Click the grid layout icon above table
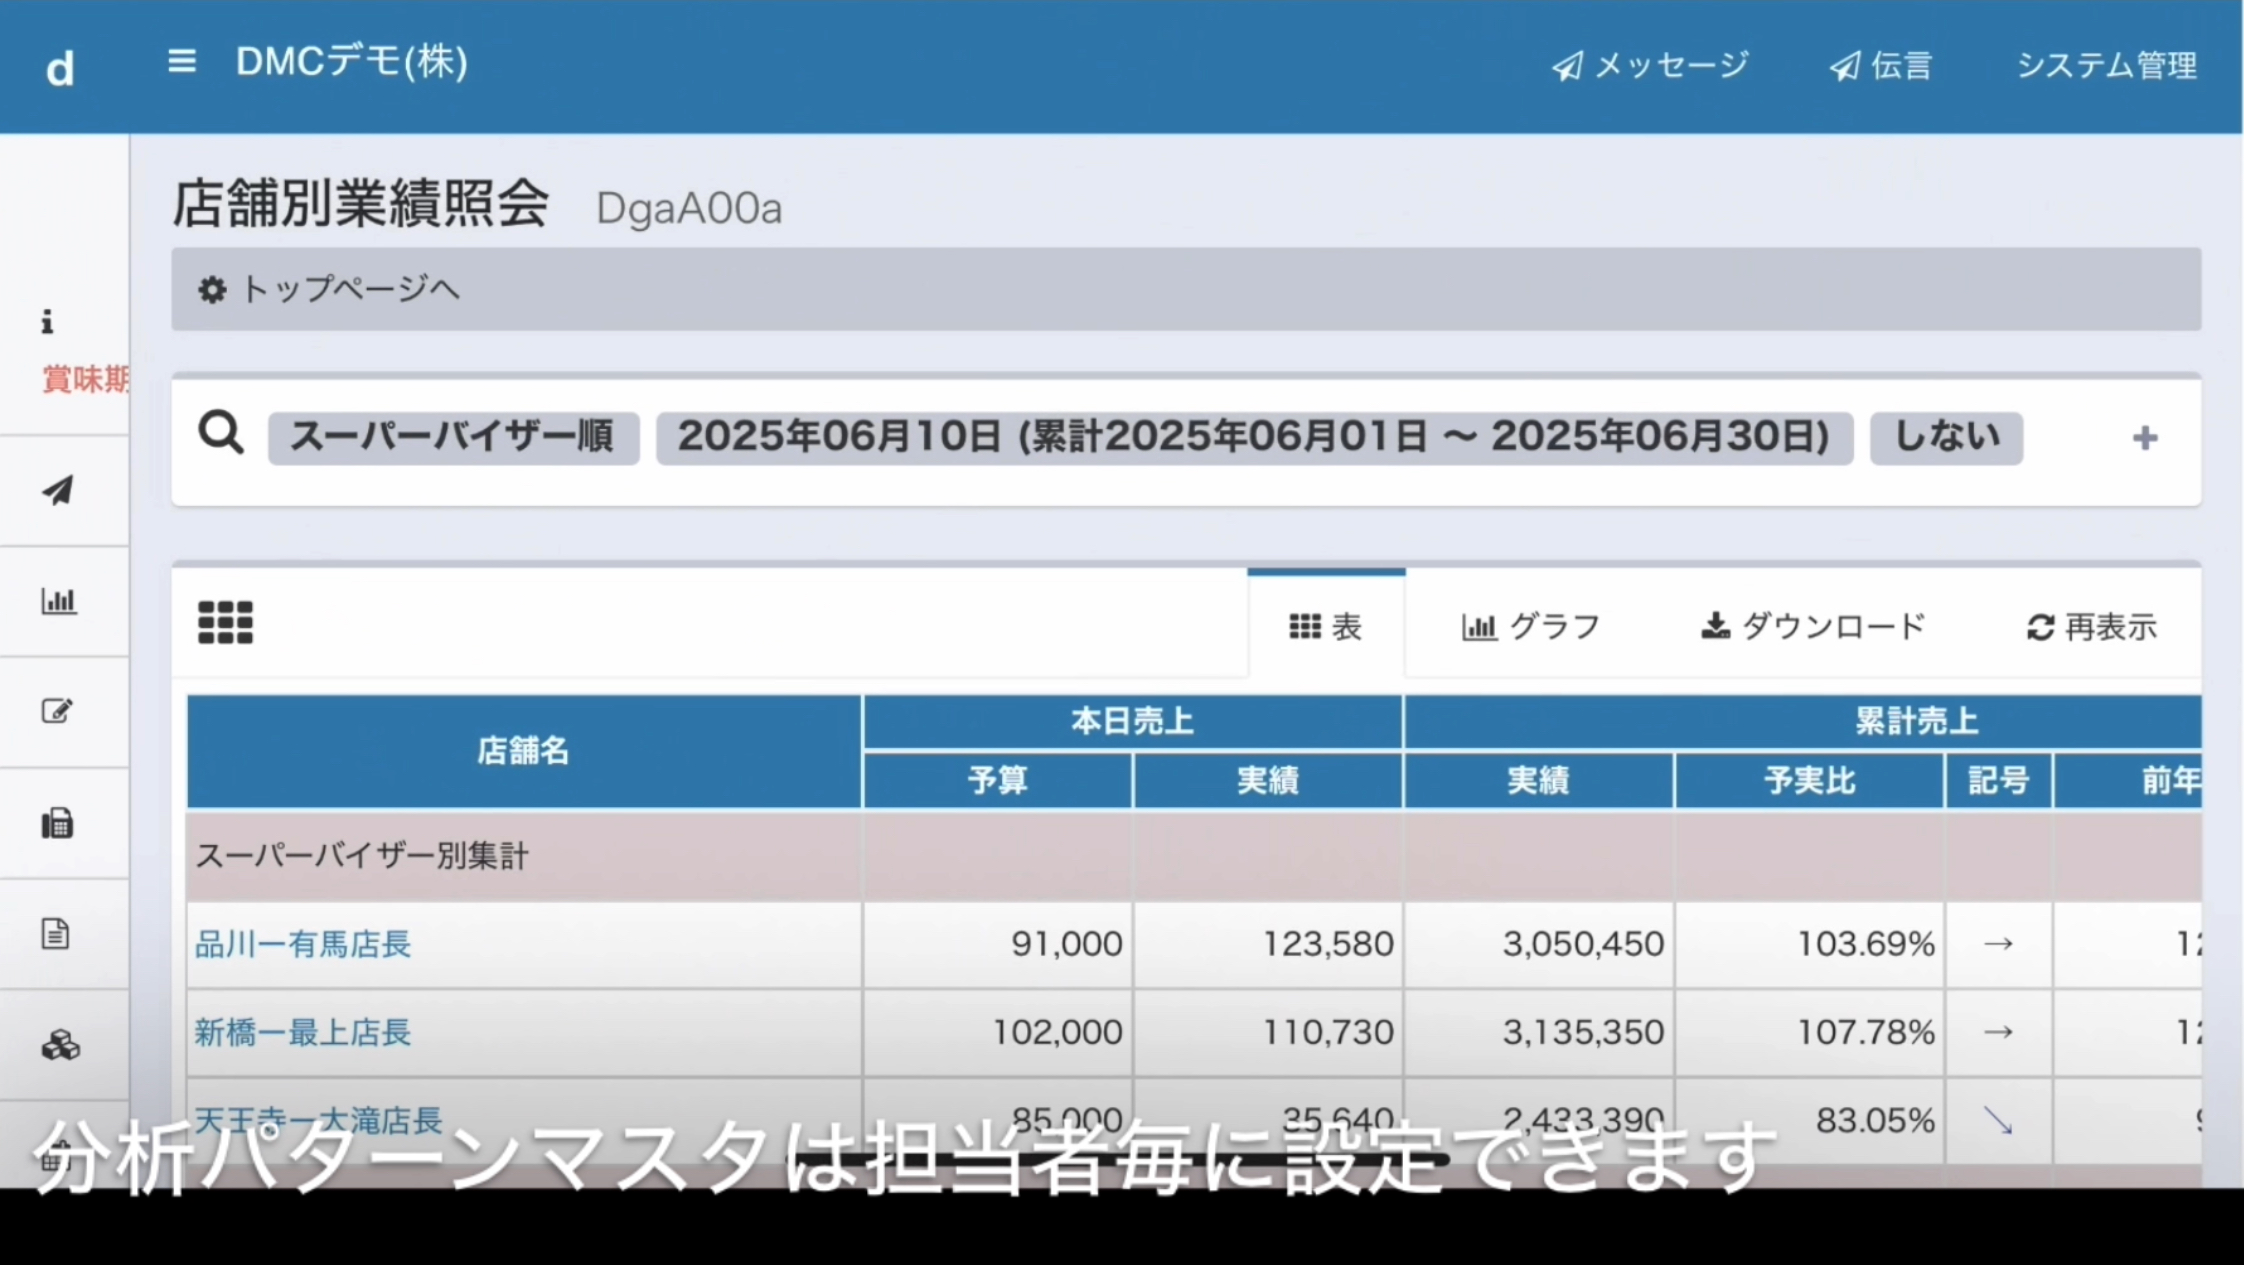Screen dimensions: 2244x1265 tap(225, 622)
